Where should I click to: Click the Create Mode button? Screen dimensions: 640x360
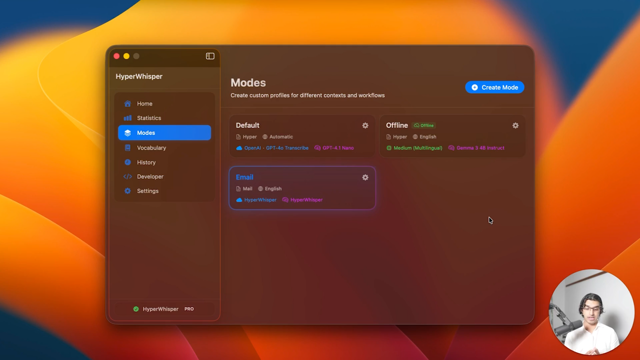pyautogui.click(x=494, y=87)
